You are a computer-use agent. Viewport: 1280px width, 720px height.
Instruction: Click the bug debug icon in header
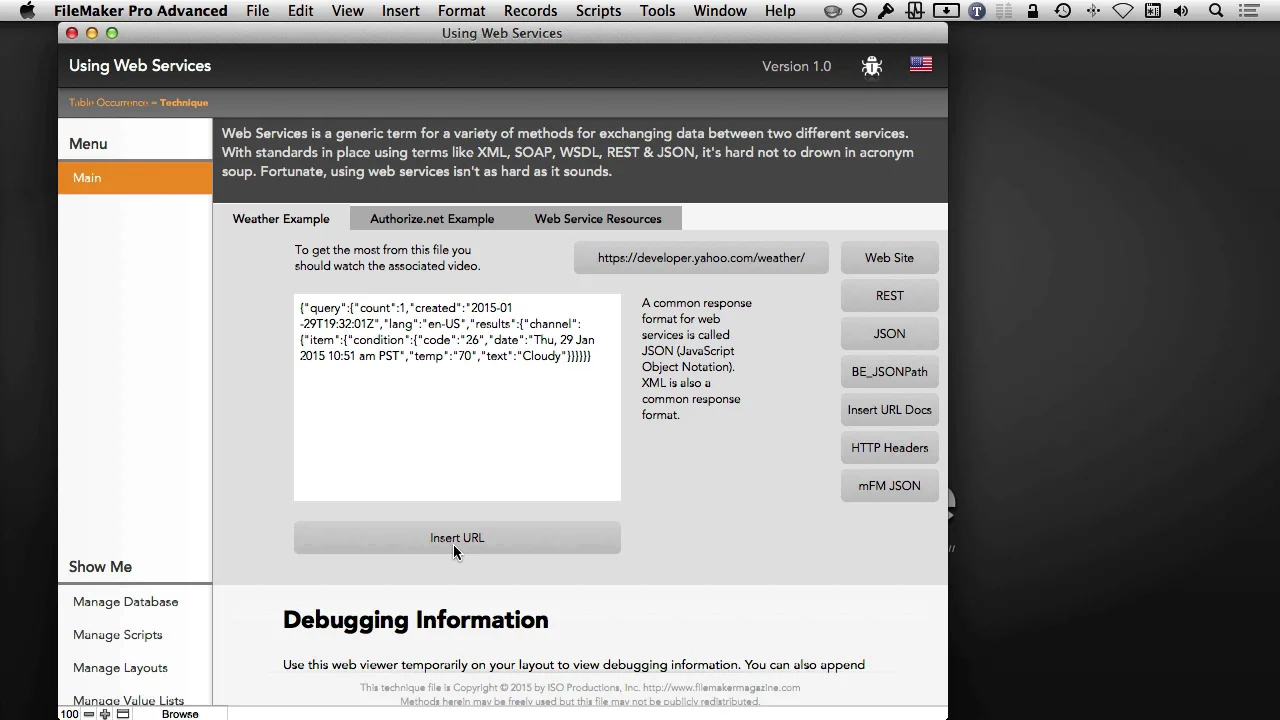pyautogui.click(x=872, y=66)
